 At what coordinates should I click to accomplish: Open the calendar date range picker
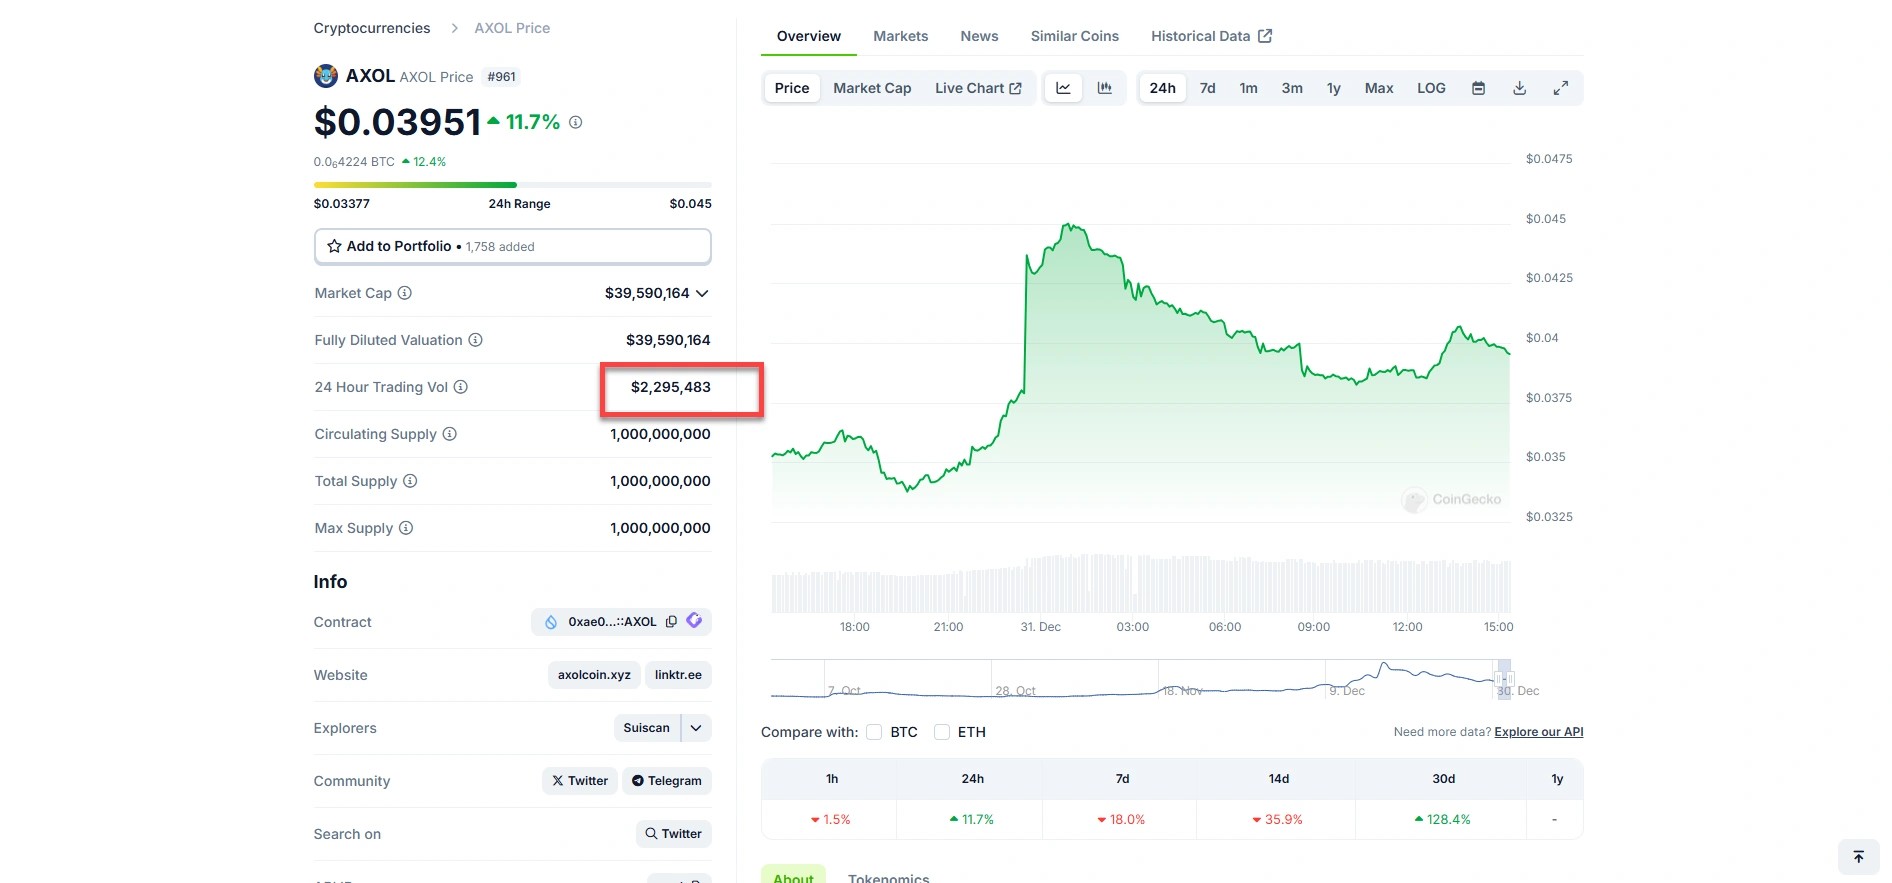1478,88
